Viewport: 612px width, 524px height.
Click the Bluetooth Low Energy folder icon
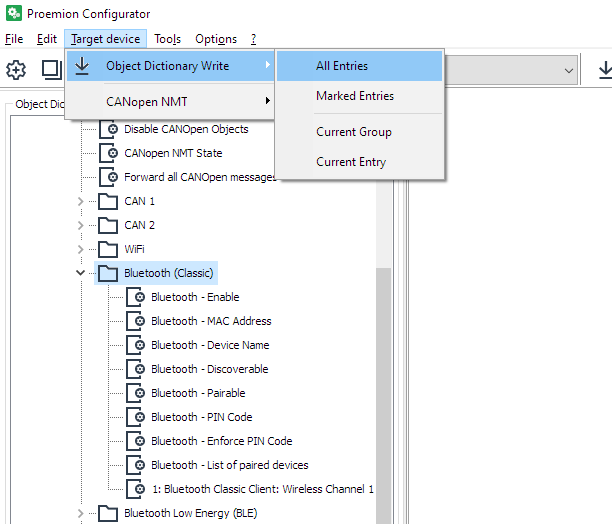click(x=109, y=513)
